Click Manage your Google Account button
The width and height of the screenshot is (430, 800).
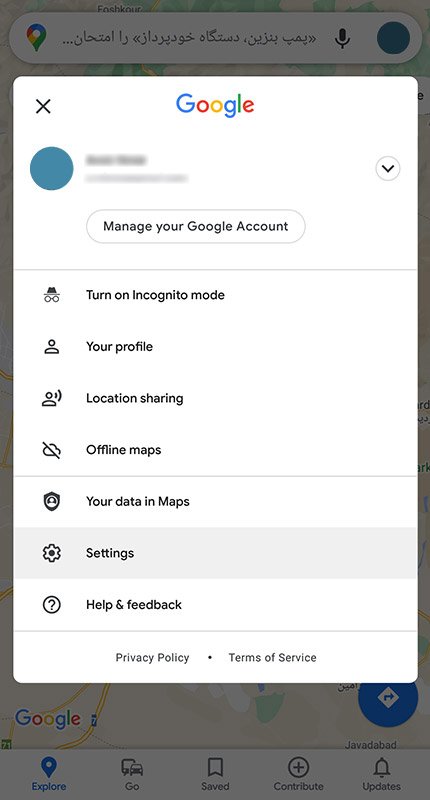(196, 226)
